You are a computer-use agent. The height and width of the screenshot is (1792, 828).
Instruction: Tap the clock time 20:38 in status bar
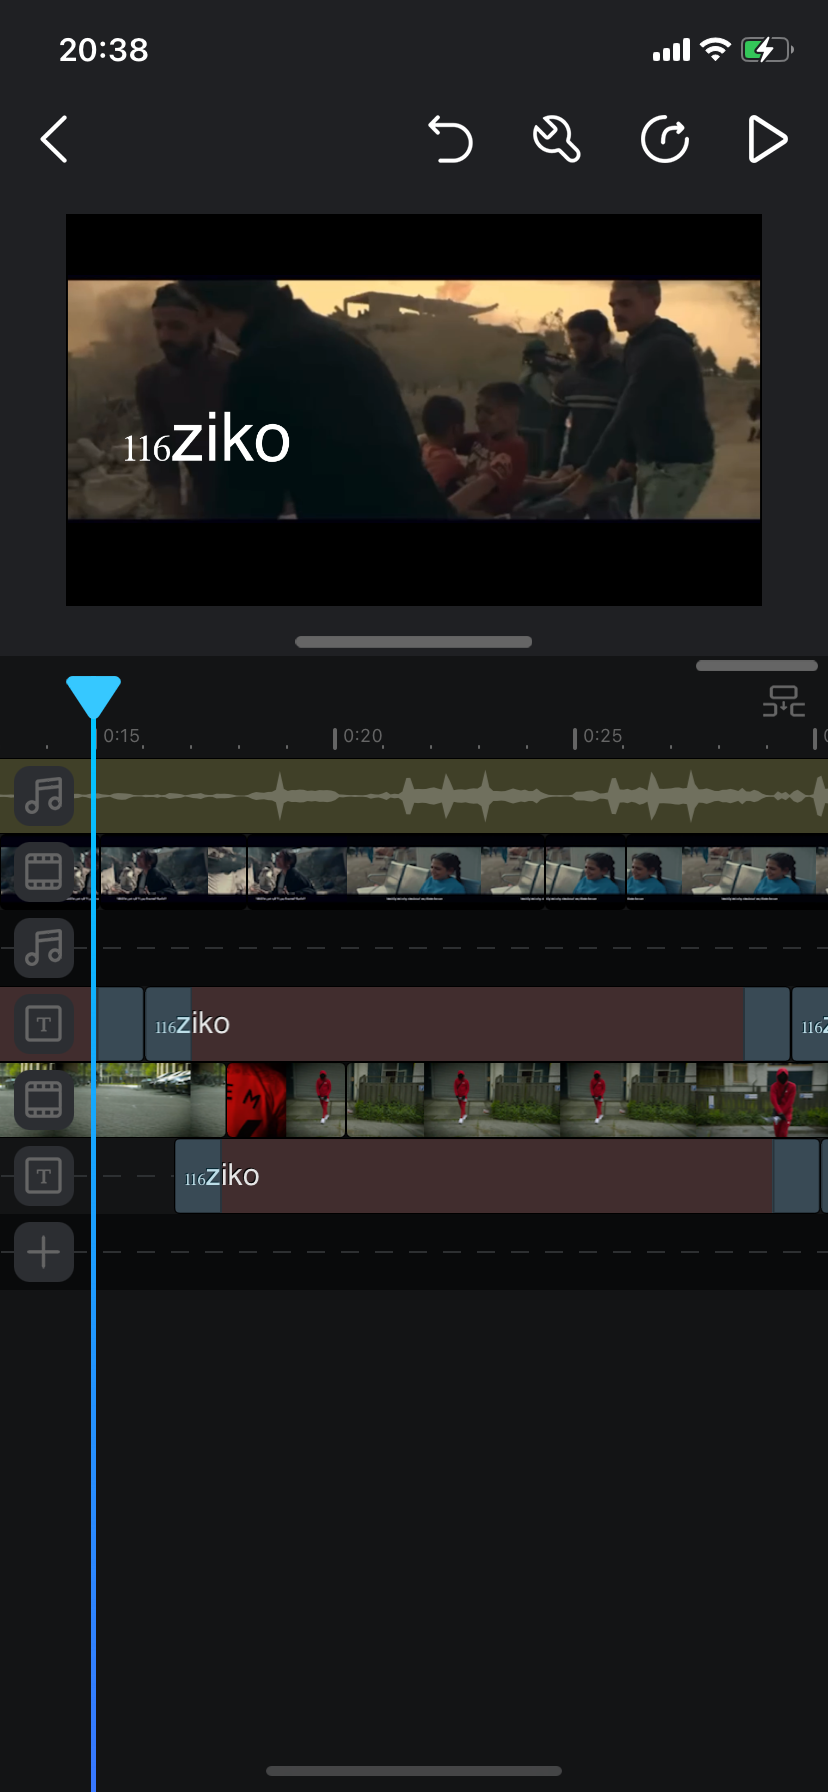tap(104, 49)
